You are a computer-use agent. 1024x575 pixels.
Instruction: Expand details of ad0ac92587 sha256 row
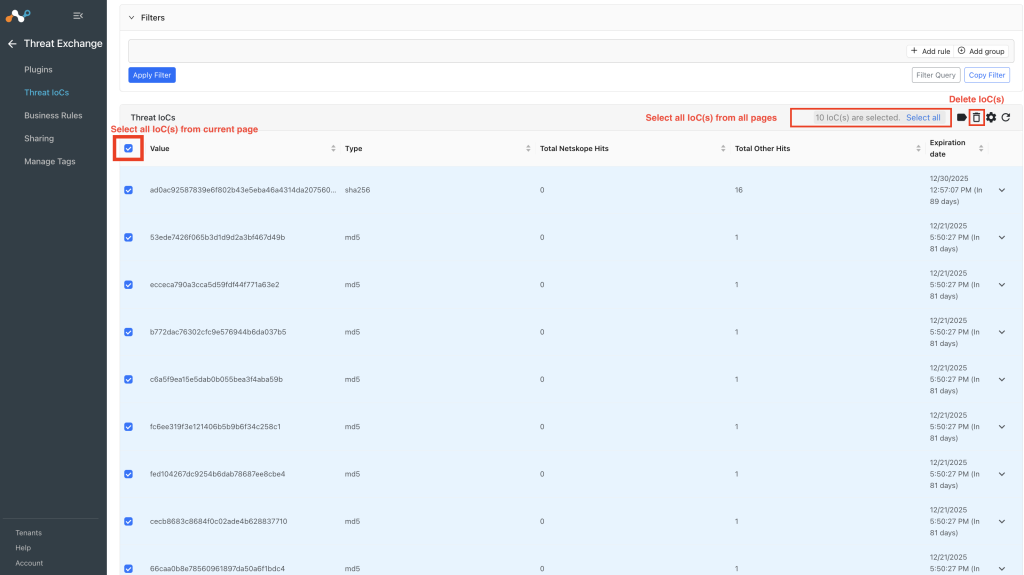[1002, 190]
